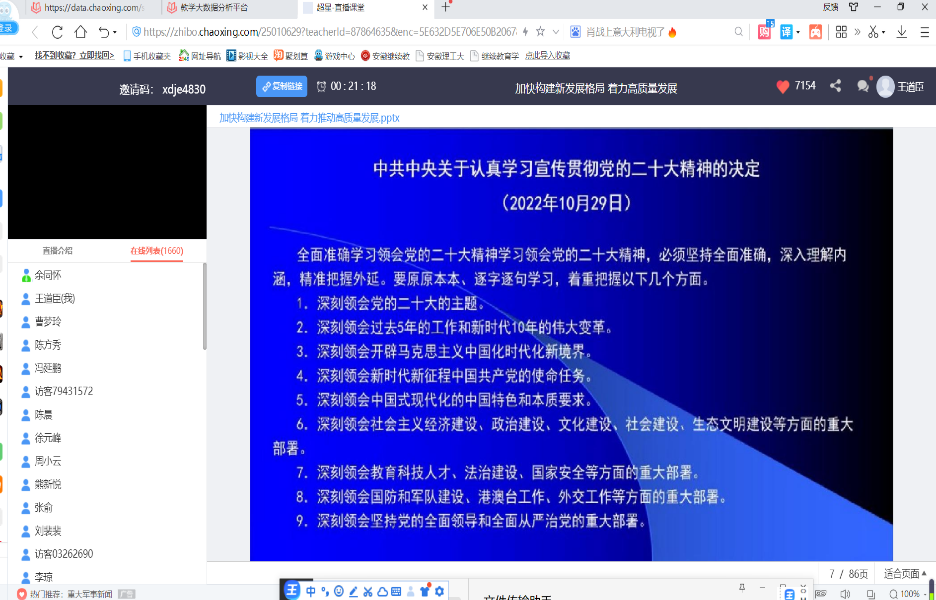Click the blue 复制链接 button

point(281,87)
